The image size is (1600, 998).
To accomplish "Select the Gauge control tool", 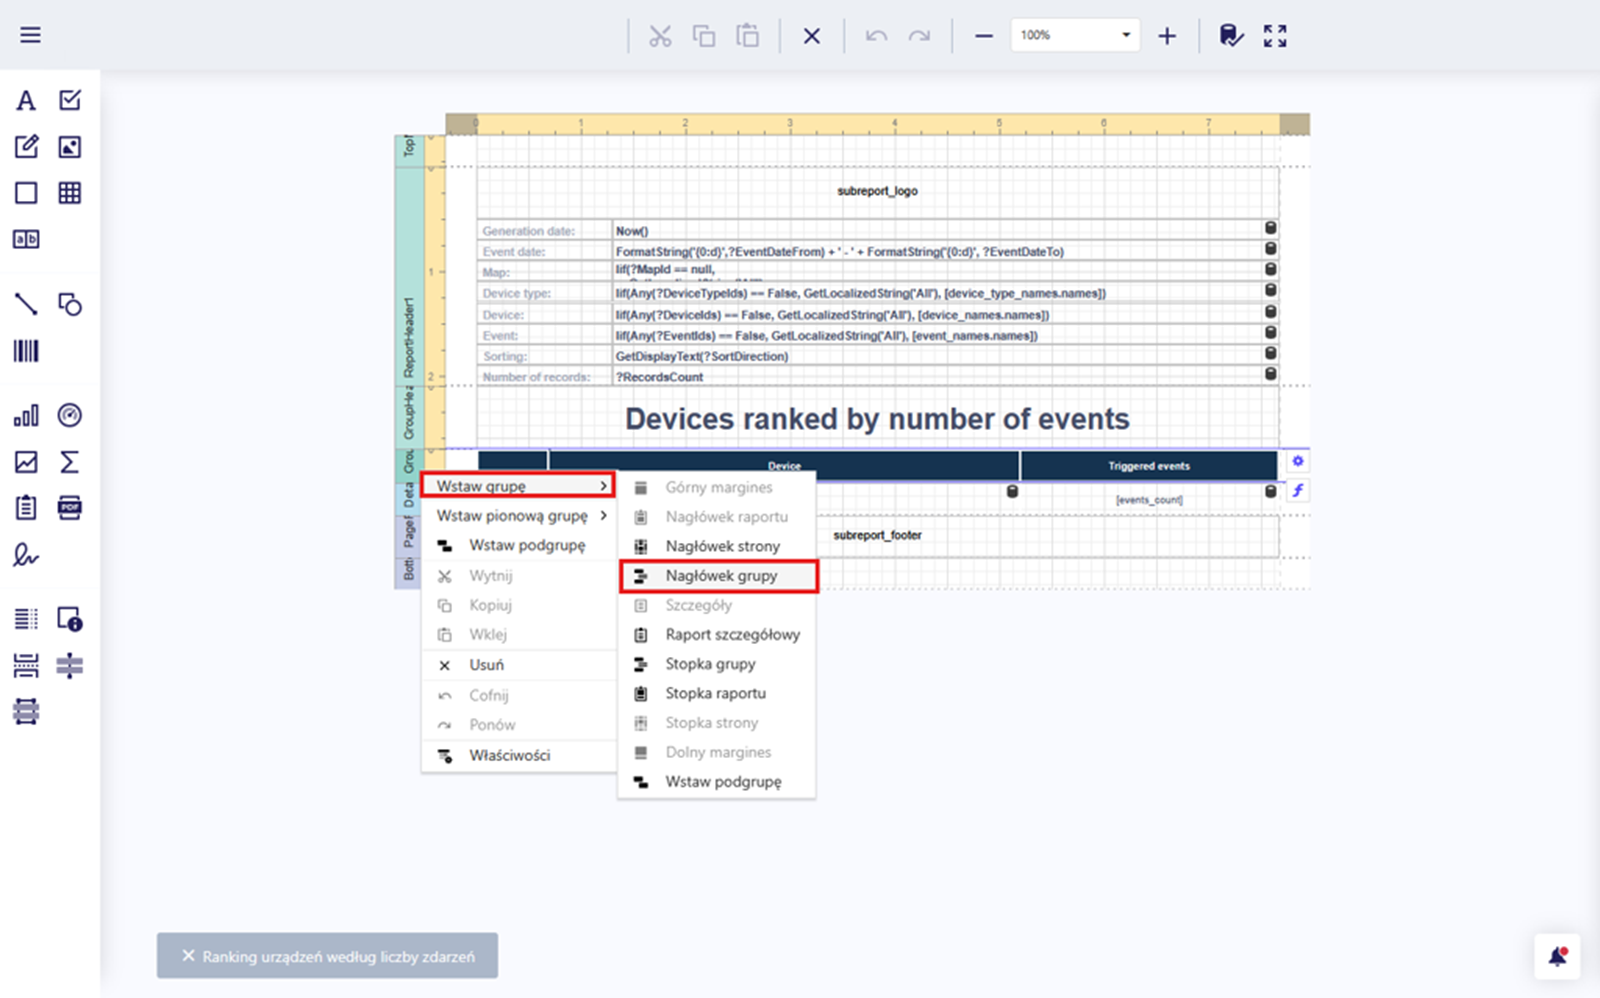I will (70, 415).
